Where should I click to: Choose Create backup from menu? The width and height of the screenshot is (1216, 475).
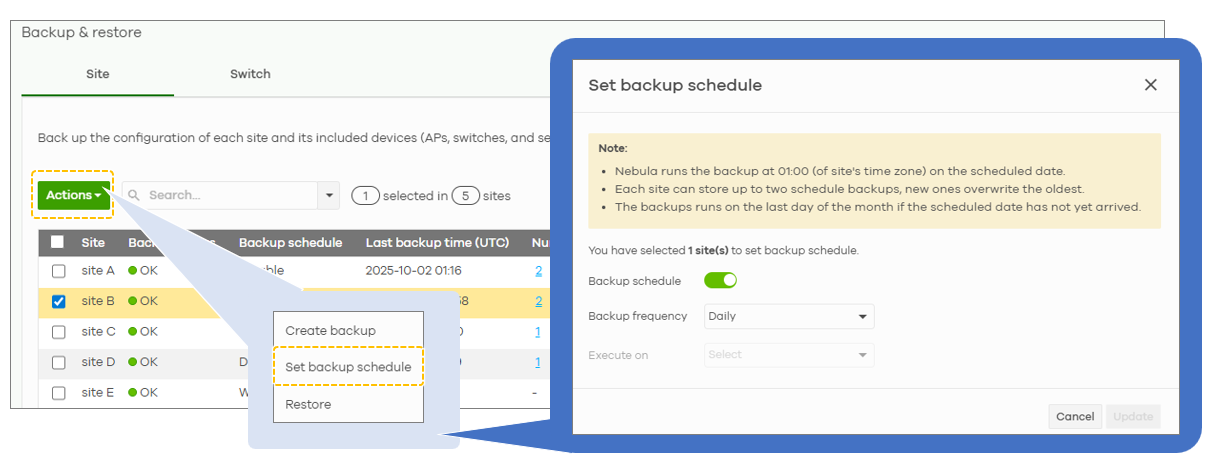330,331
